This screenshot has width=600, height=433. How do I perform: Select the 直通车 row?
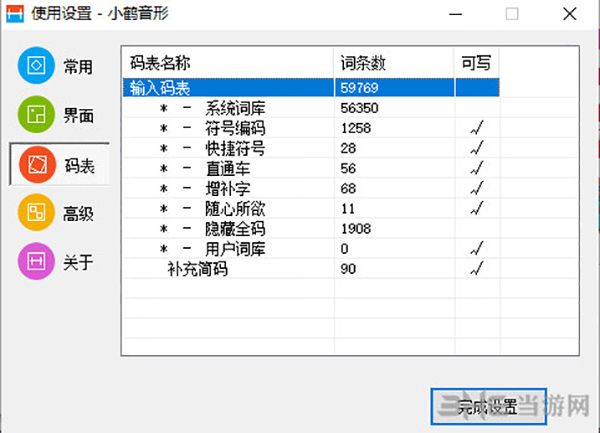pyautogui.click(x=311, y=169)
